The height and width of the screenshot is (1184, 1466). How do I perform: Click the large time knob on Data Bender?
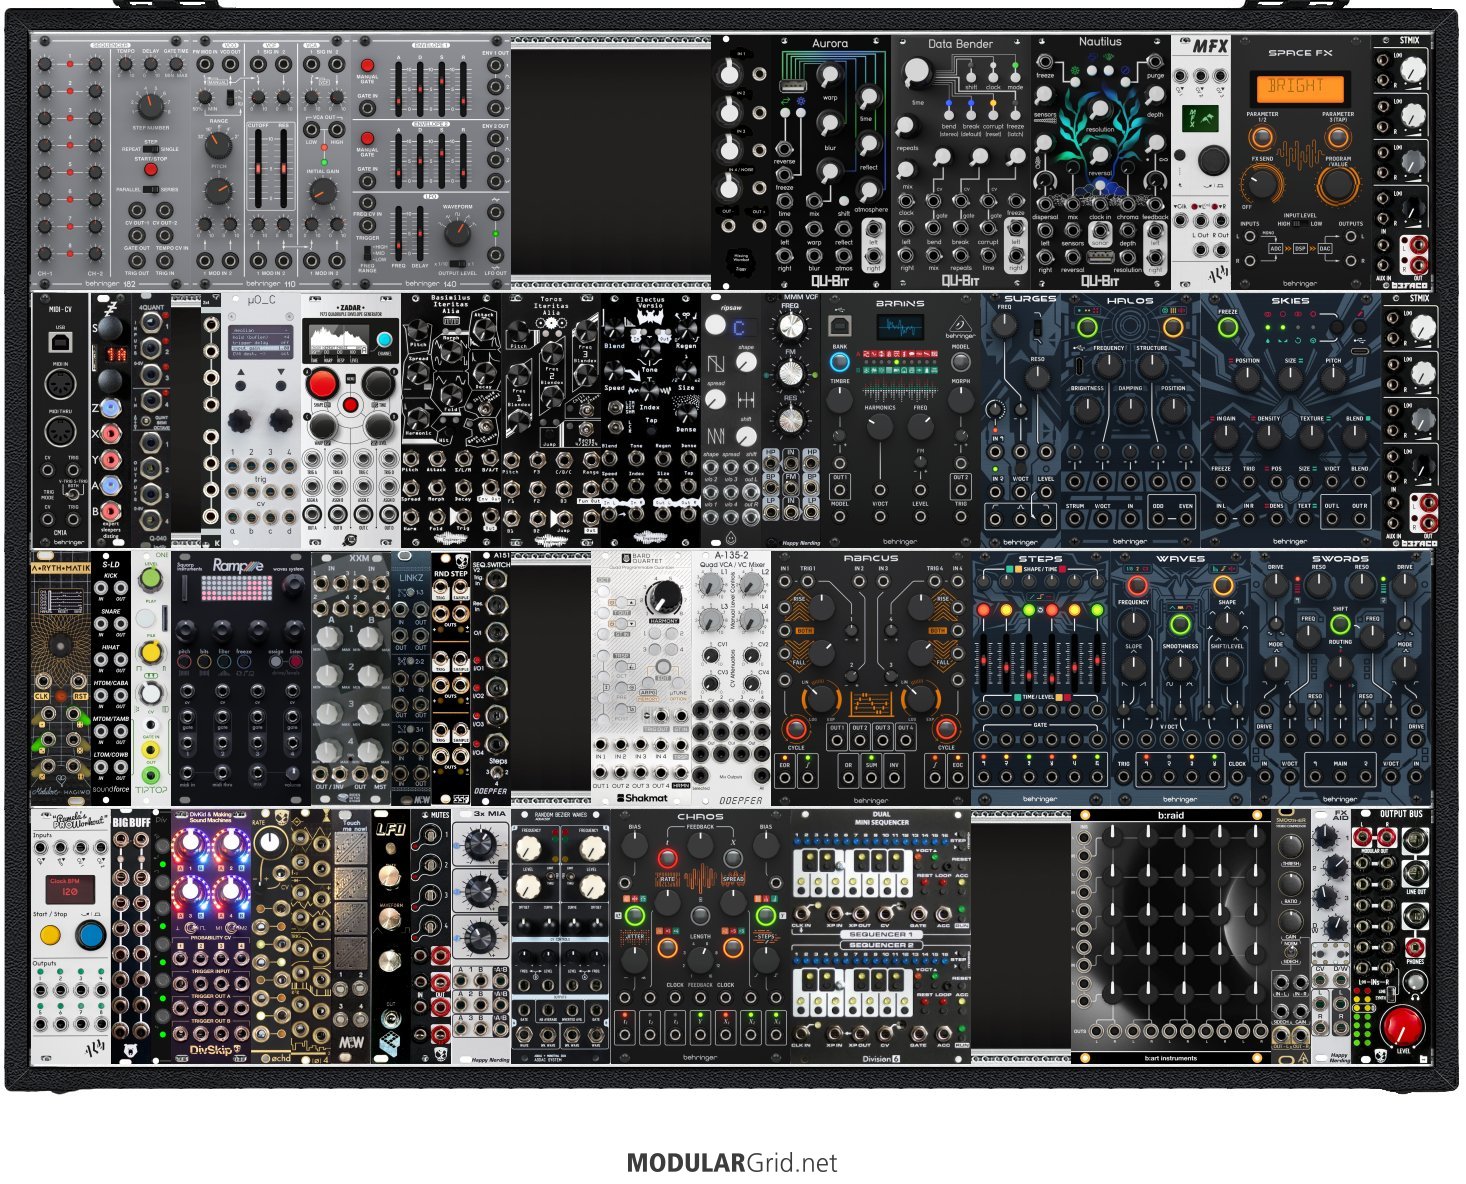[x=917, y=74]
